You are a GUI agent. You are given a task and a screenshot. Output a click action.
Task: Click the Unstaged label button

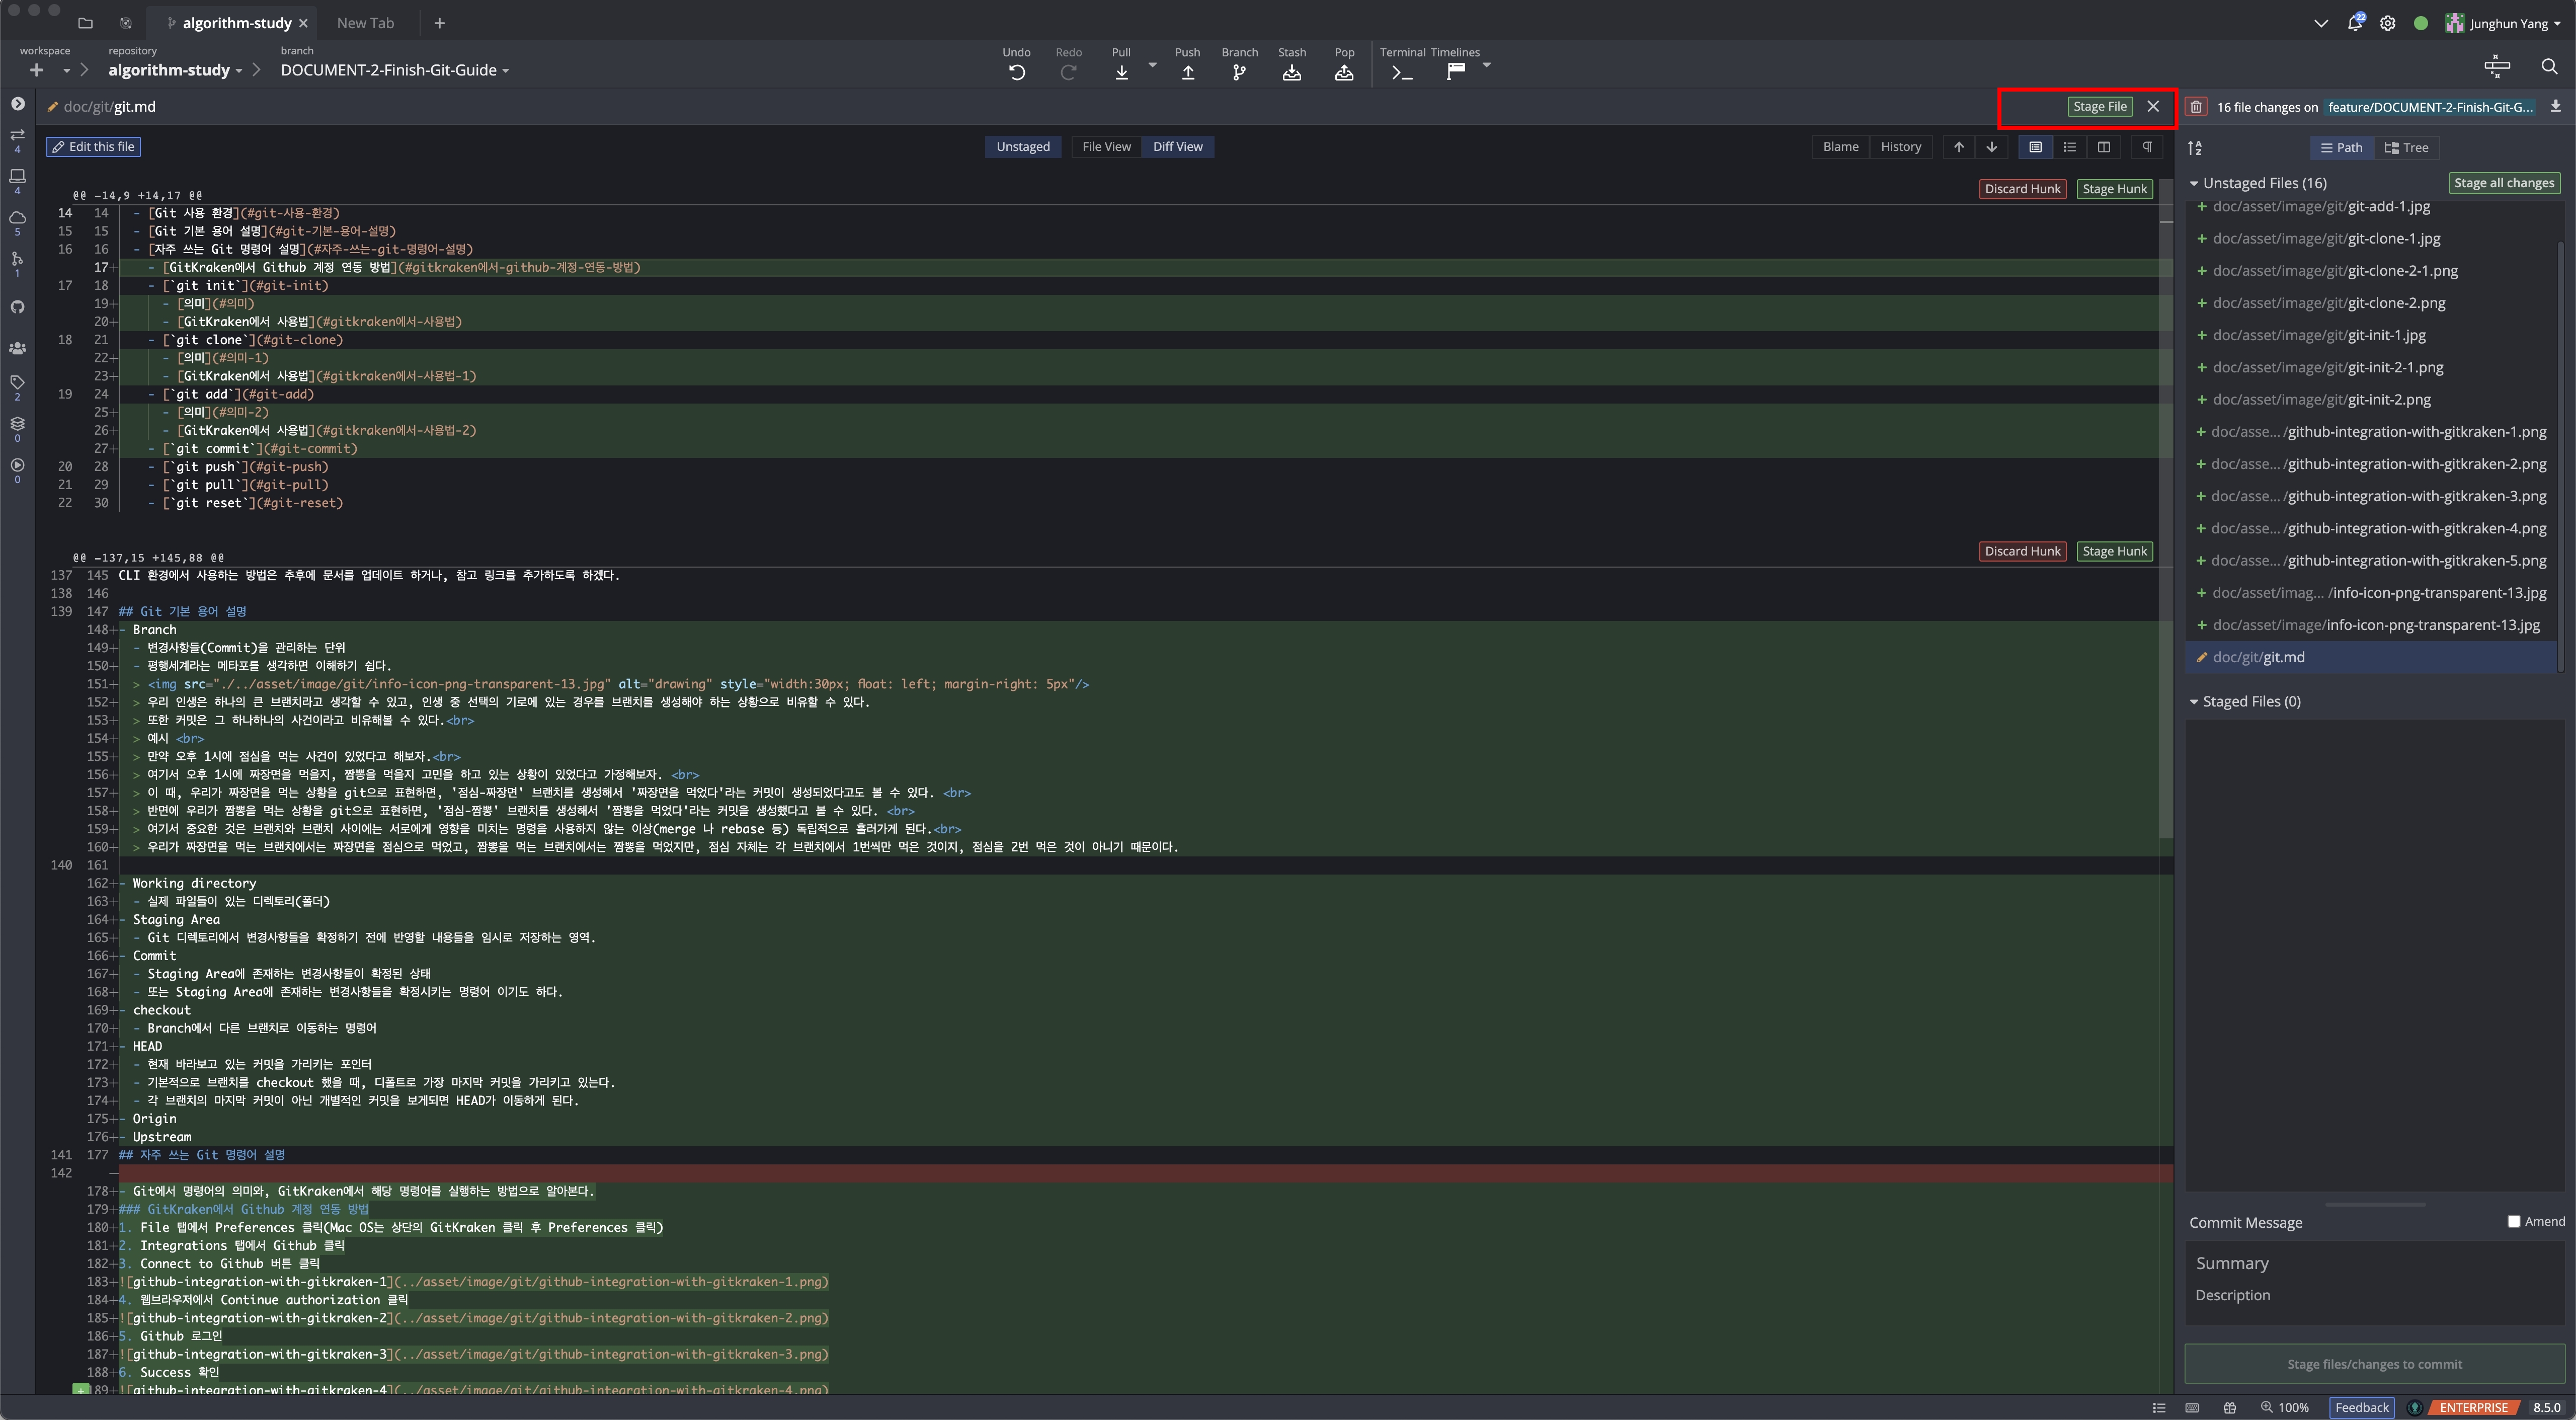pos(1022,147)
